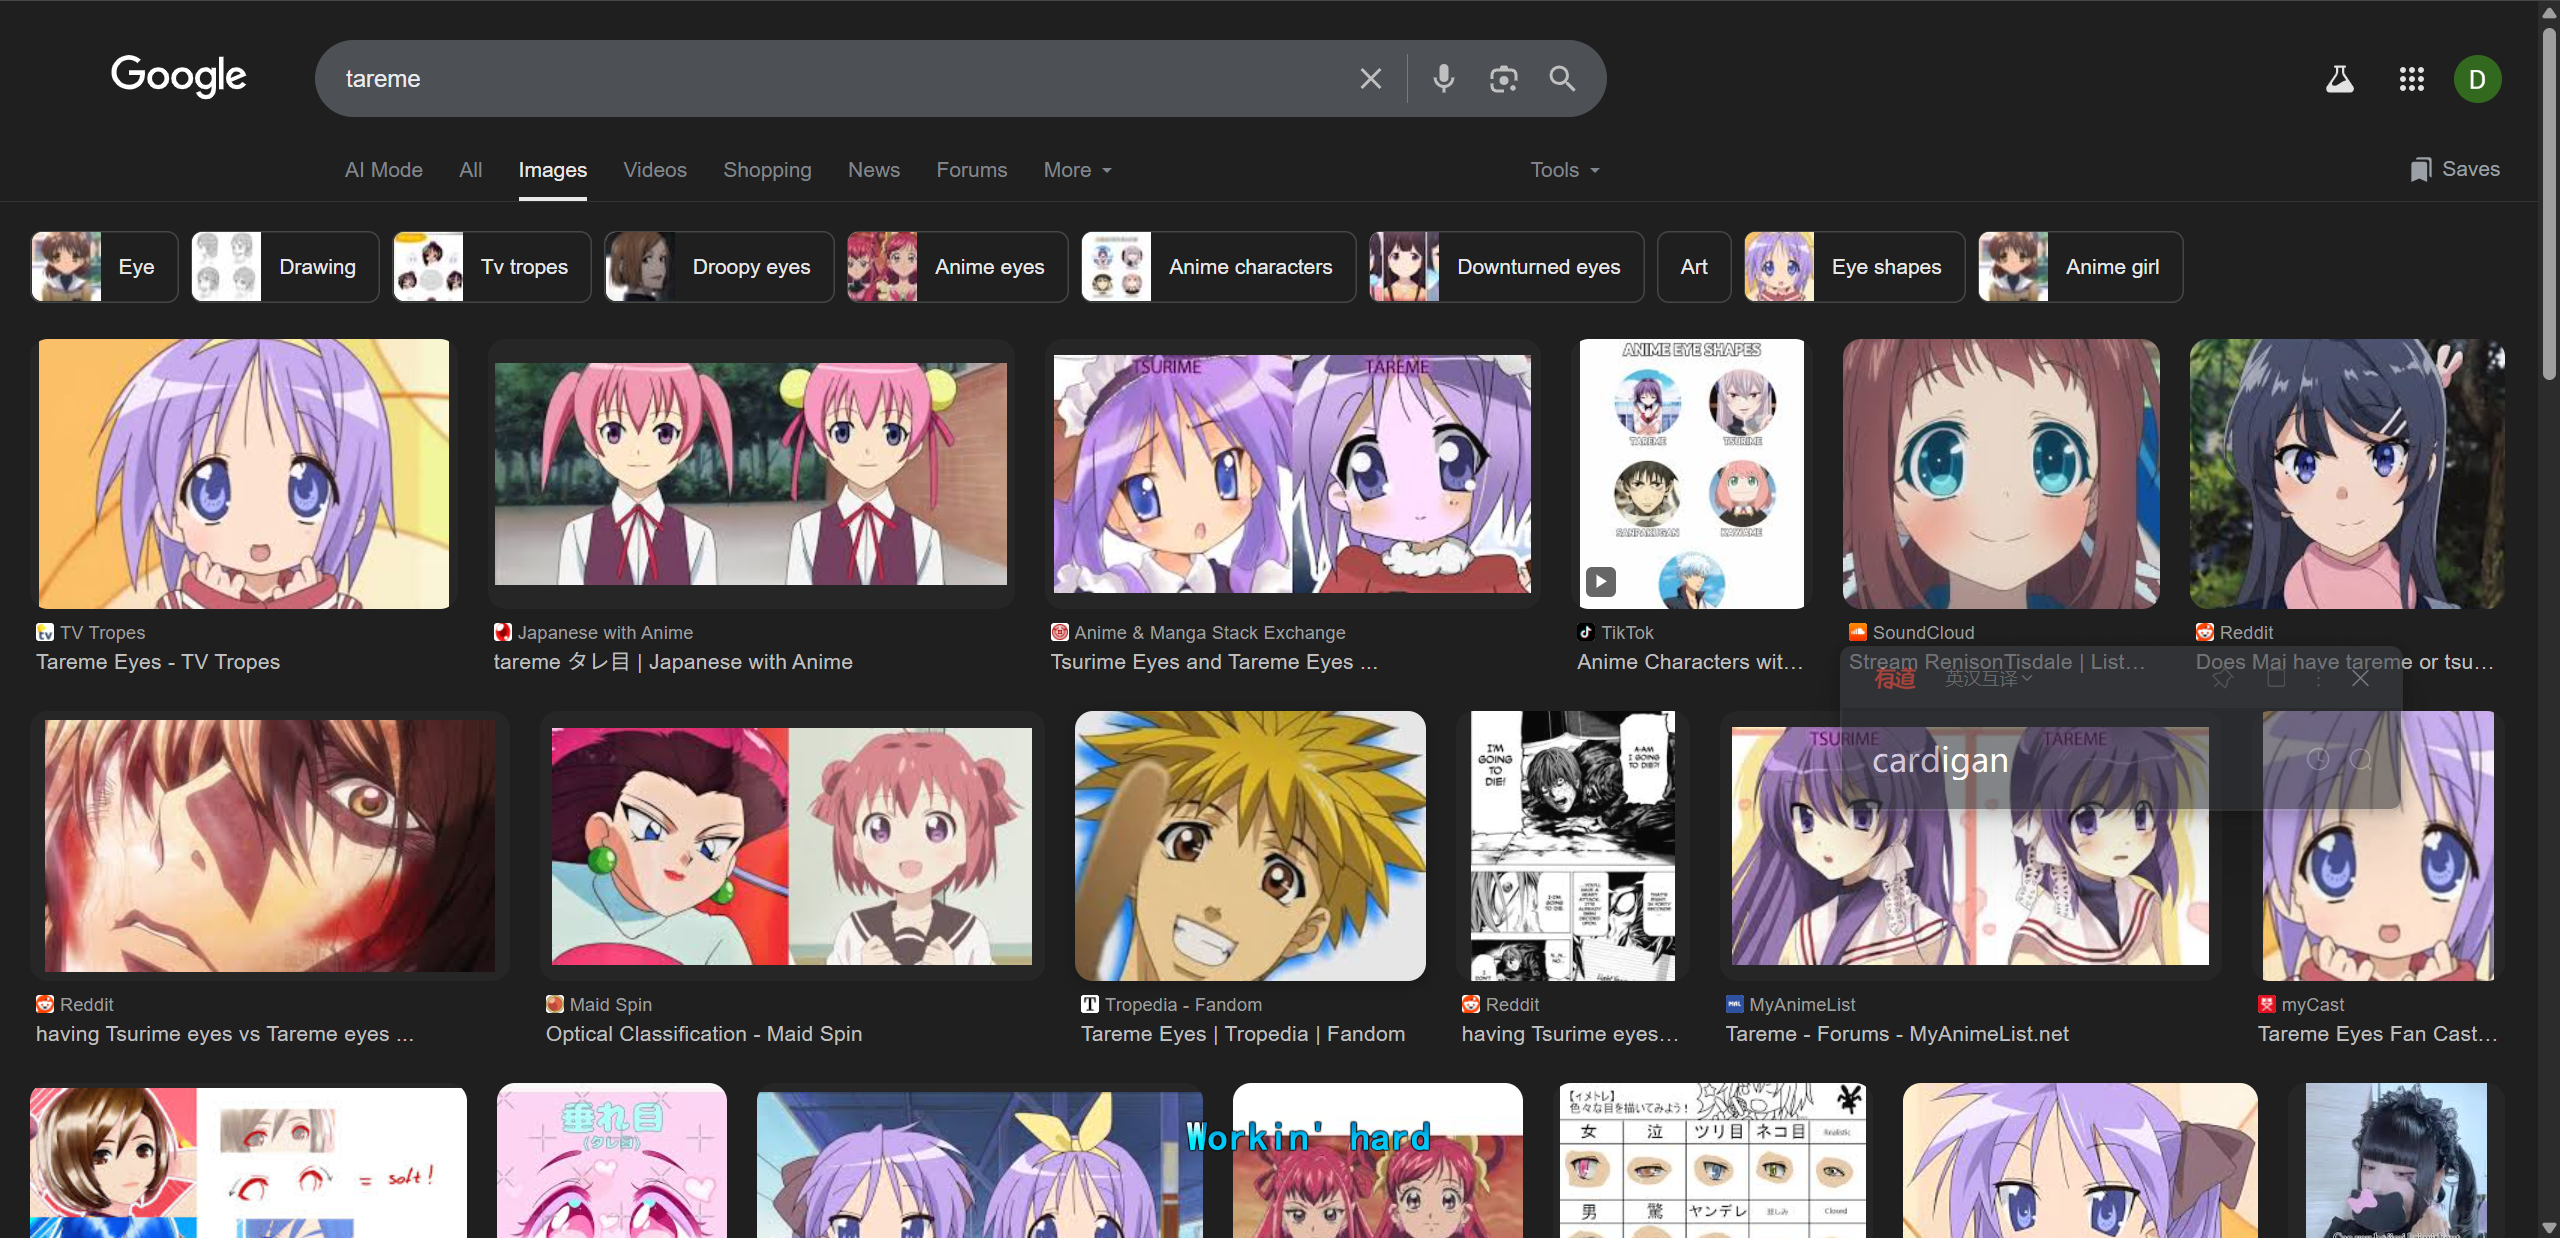Filter results with the Eye shapes chip
This screenshot has width=2560, height=1238.
pos(1854,267)
